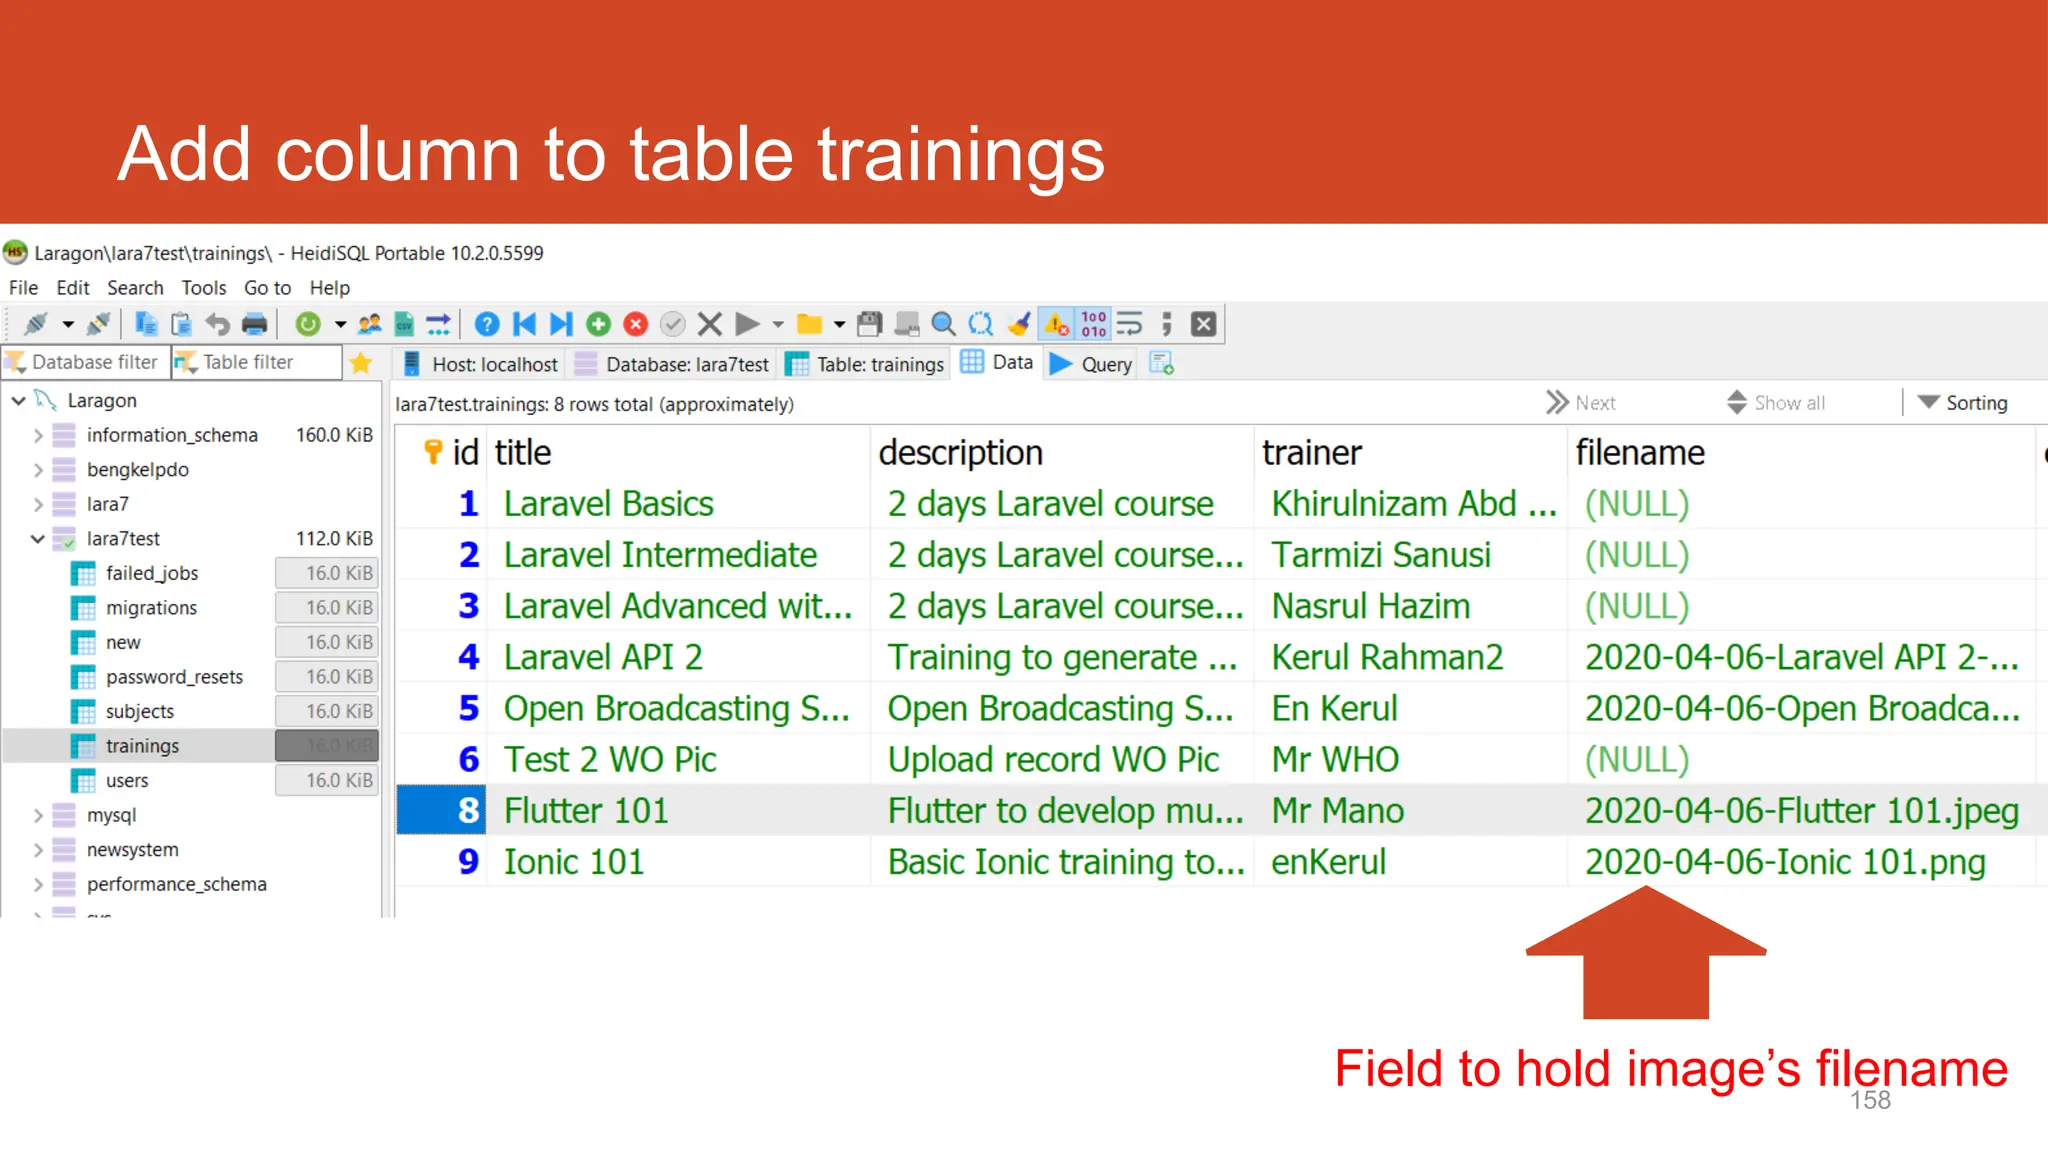Open the File menu

(23, 288)
